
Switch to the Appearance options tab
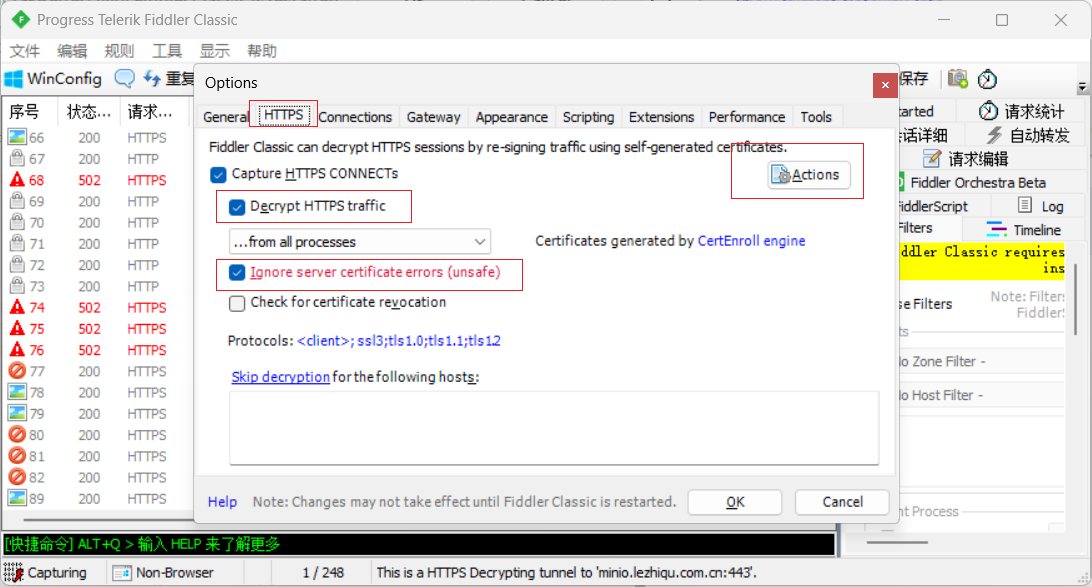coord(512,117)
